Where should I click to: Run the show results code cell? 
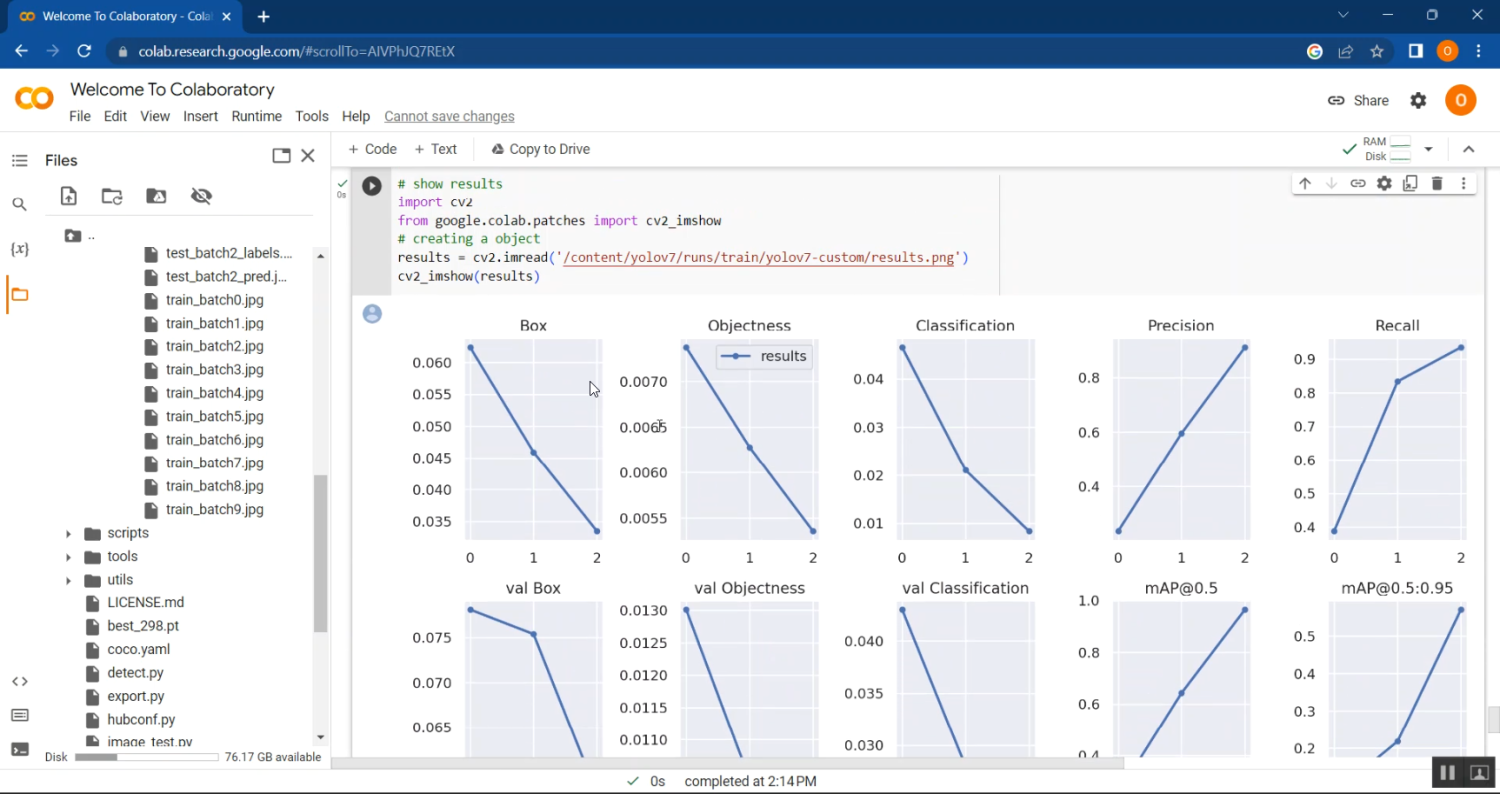click(371, 186)
